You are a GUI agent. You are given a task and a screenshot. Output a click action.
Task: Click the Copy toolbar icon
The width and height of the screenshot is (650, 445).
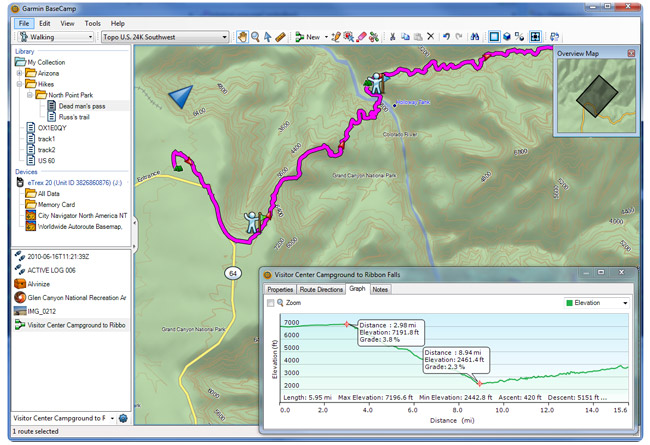(405, 37)
